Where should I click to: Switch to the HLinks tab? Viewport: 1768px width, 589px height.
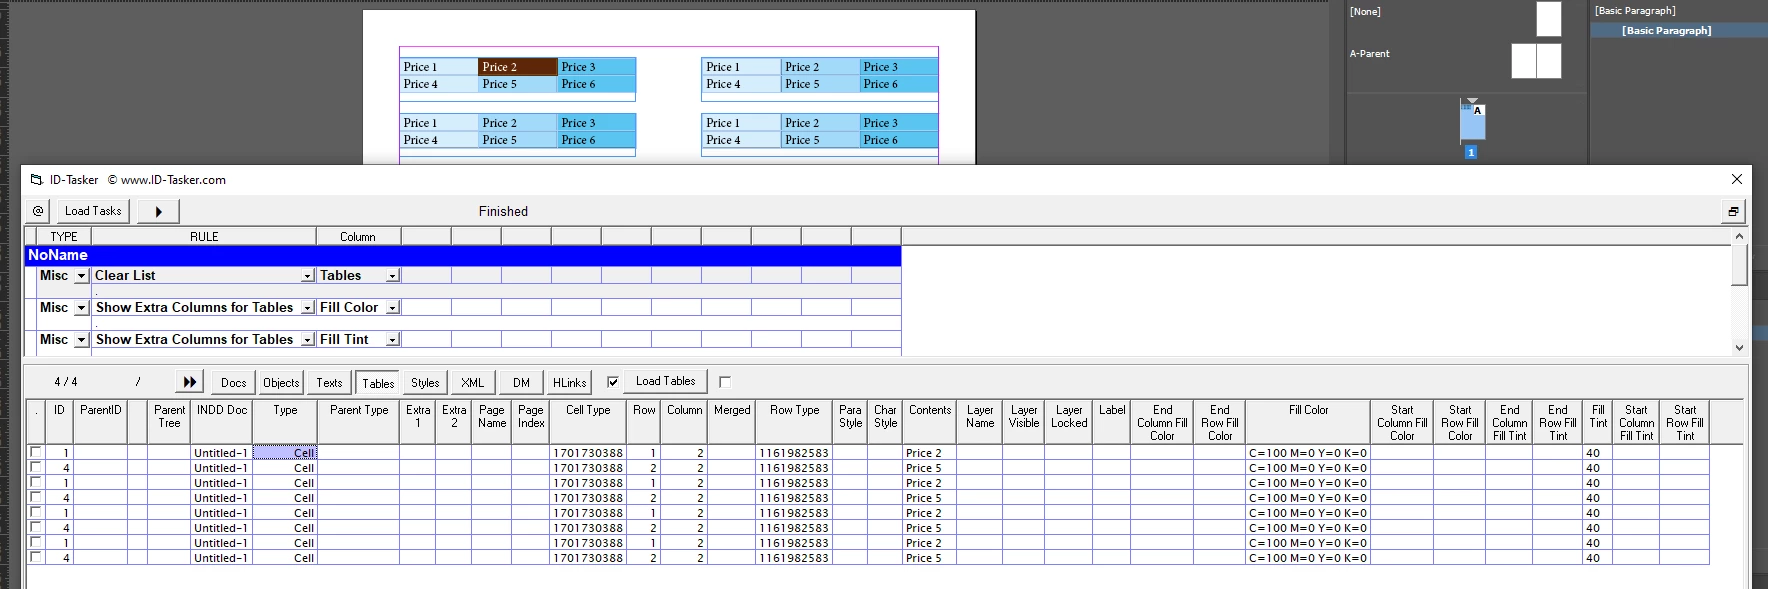click(569, 382)
